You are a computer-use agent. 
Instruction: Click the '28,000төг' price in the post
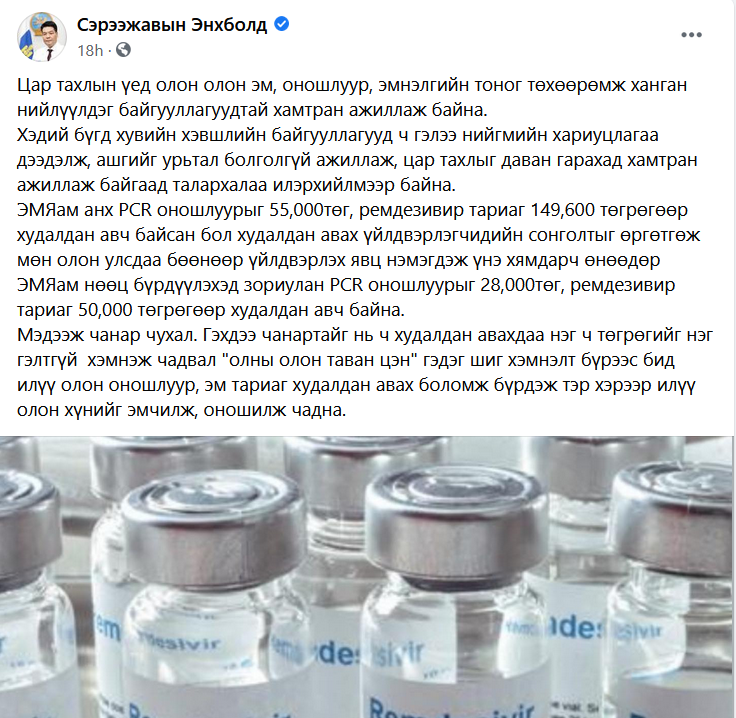(521, 285)
